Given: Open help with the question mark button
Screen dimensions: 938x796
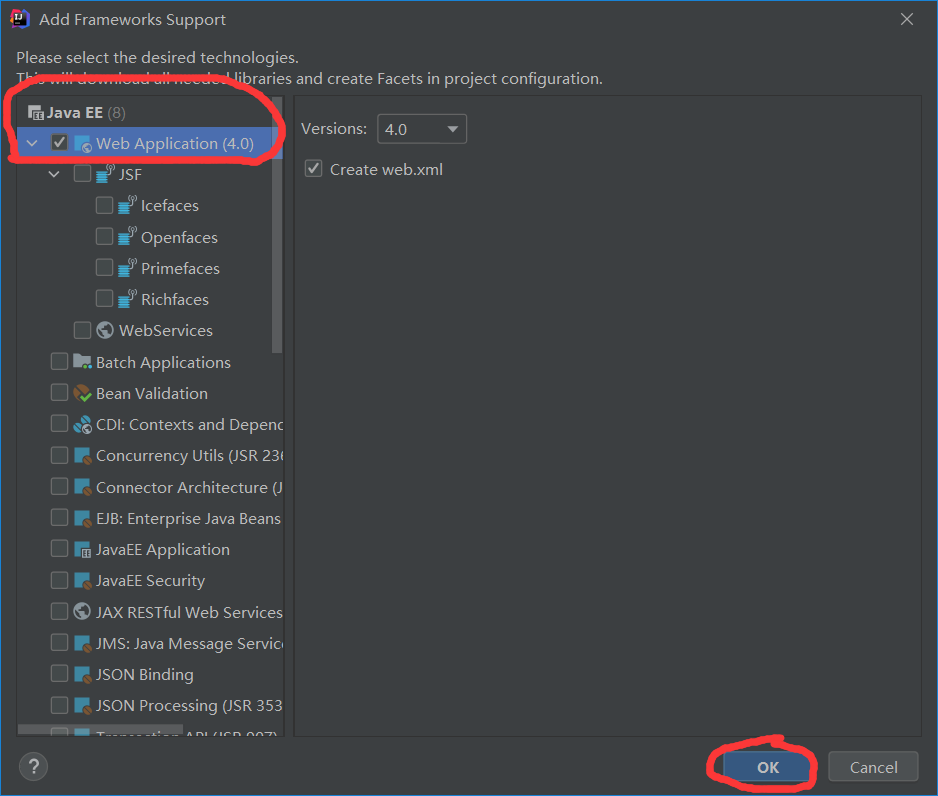Looking at the screenshot, I should coord(34,767).
